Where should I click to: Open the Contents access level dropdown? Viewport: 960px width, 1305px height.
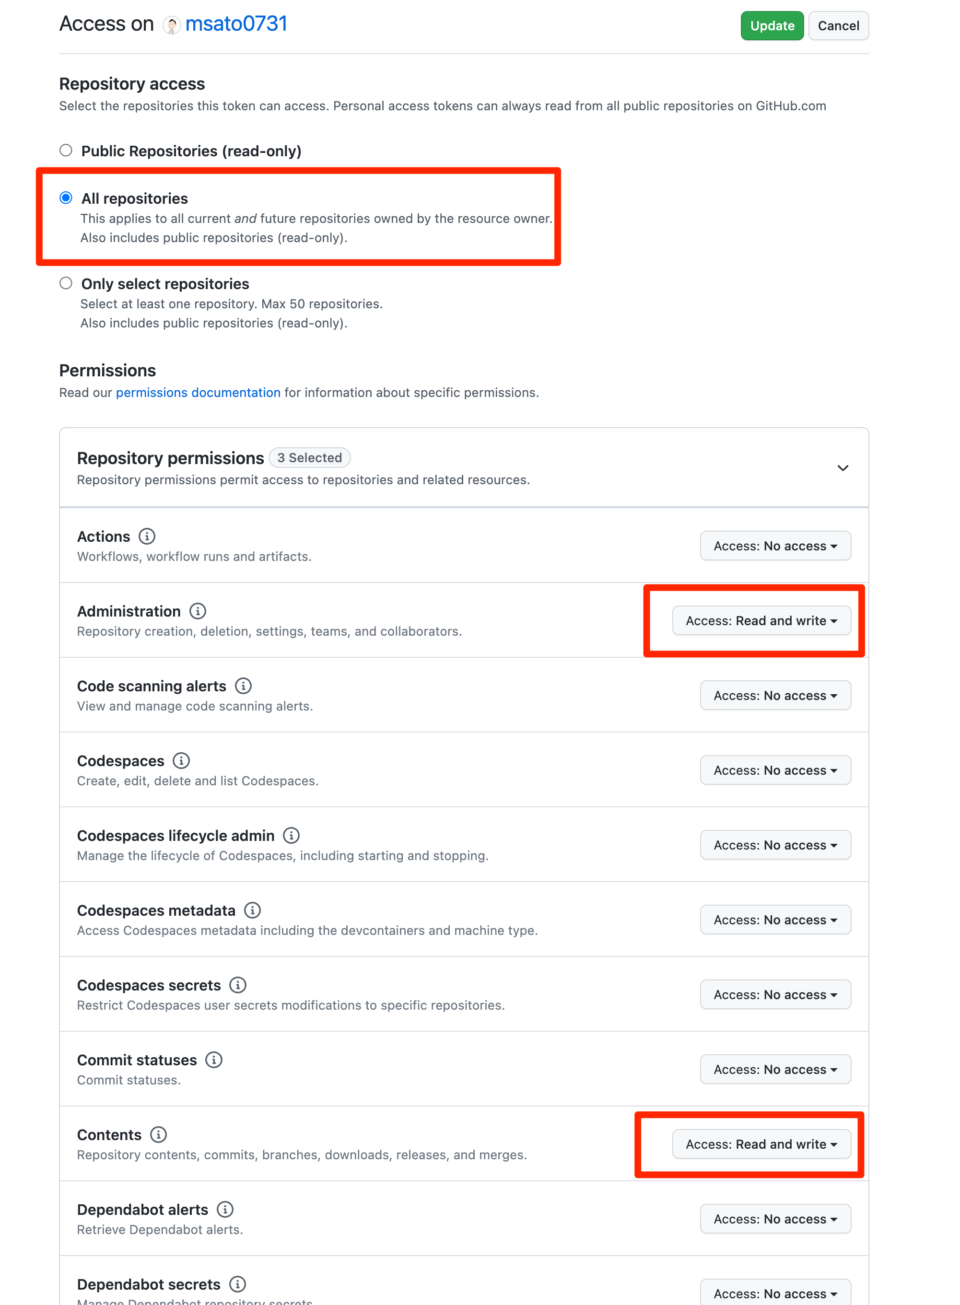[x=761, y=1144]
